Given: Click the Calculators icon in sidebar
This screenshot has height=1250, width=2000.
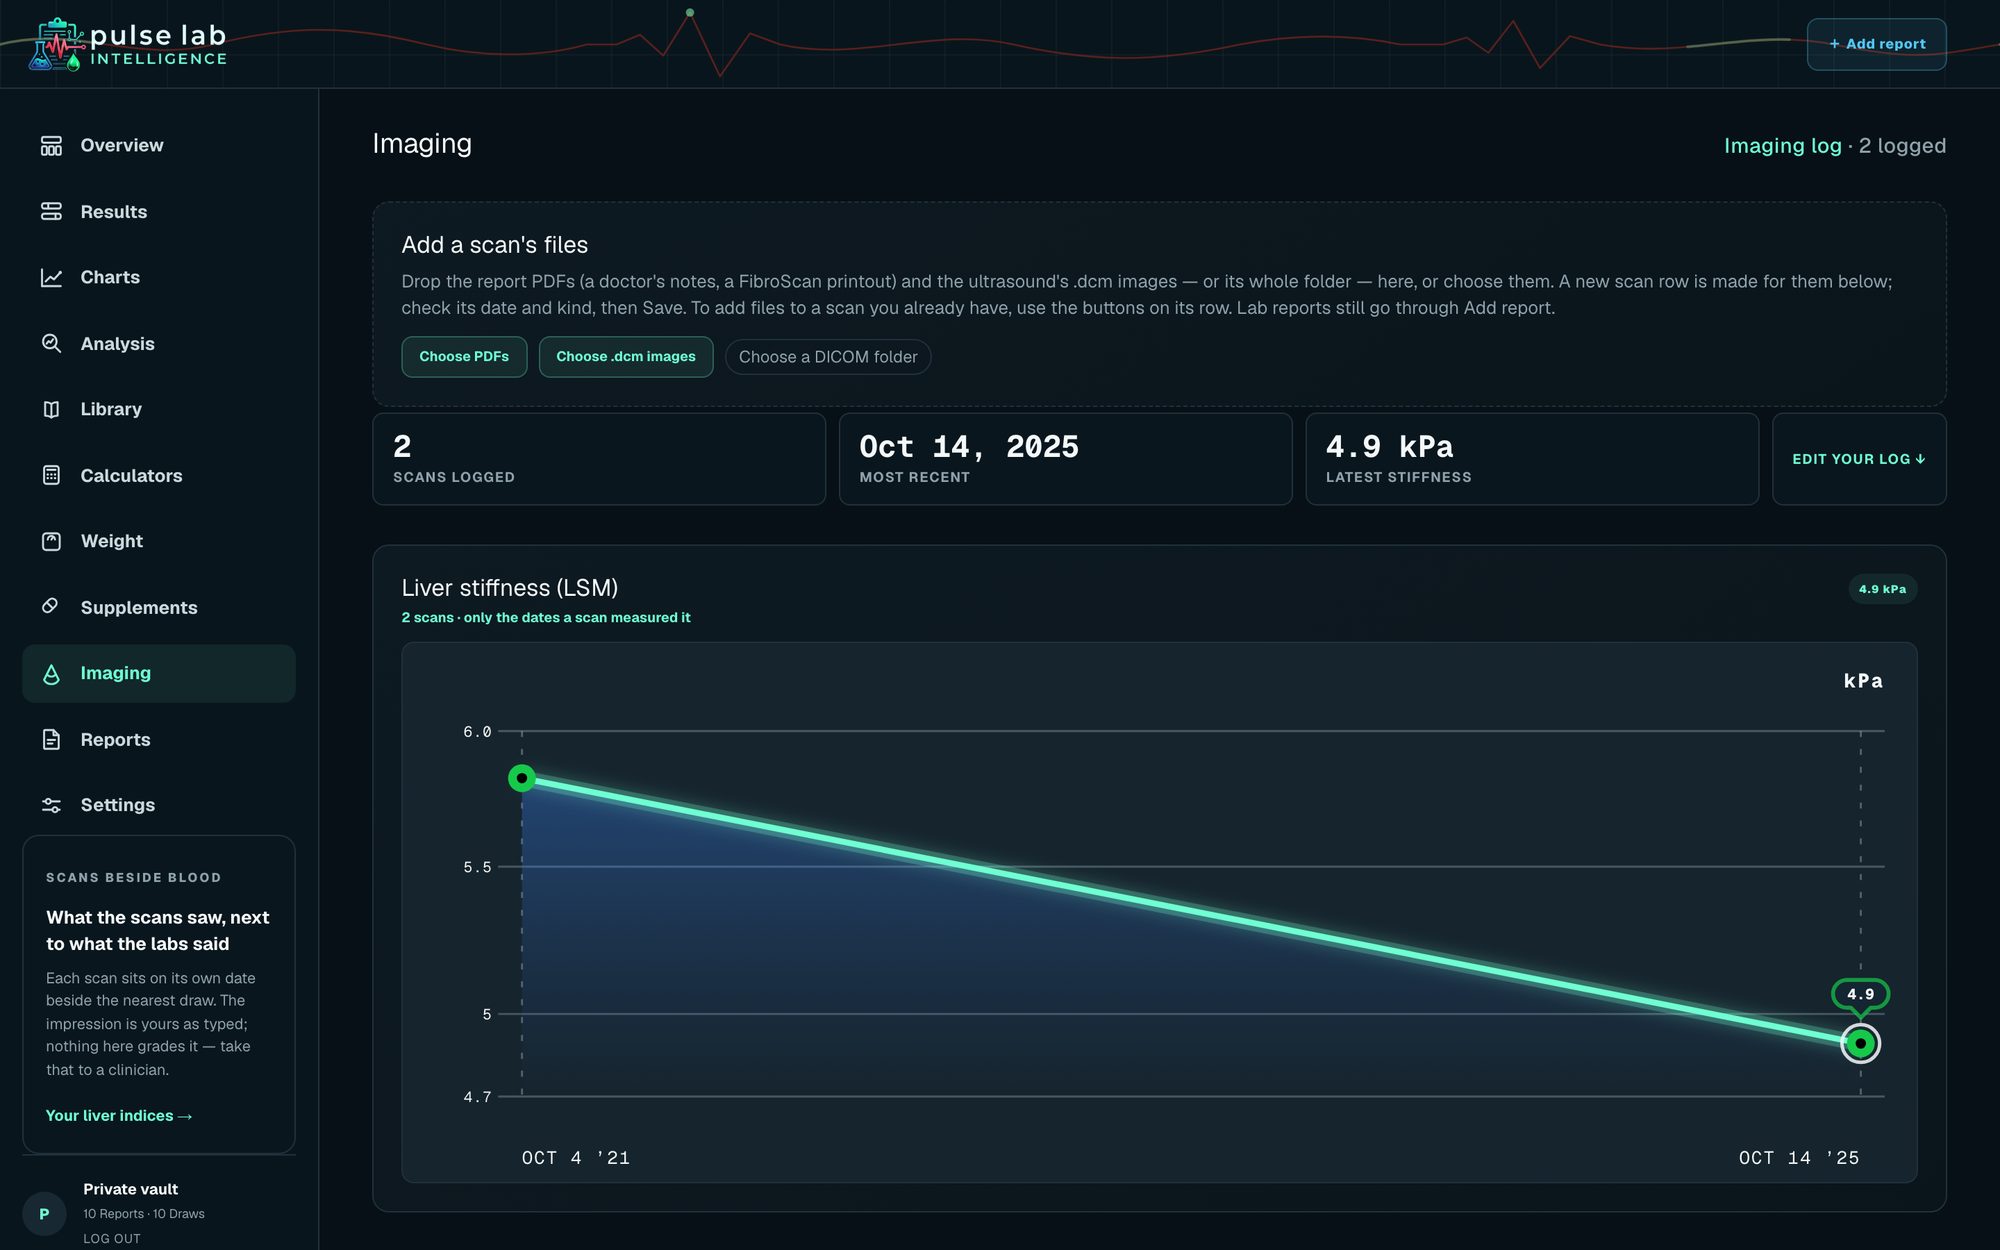Looking at the screenshot, I should click(x=51, y=476).
